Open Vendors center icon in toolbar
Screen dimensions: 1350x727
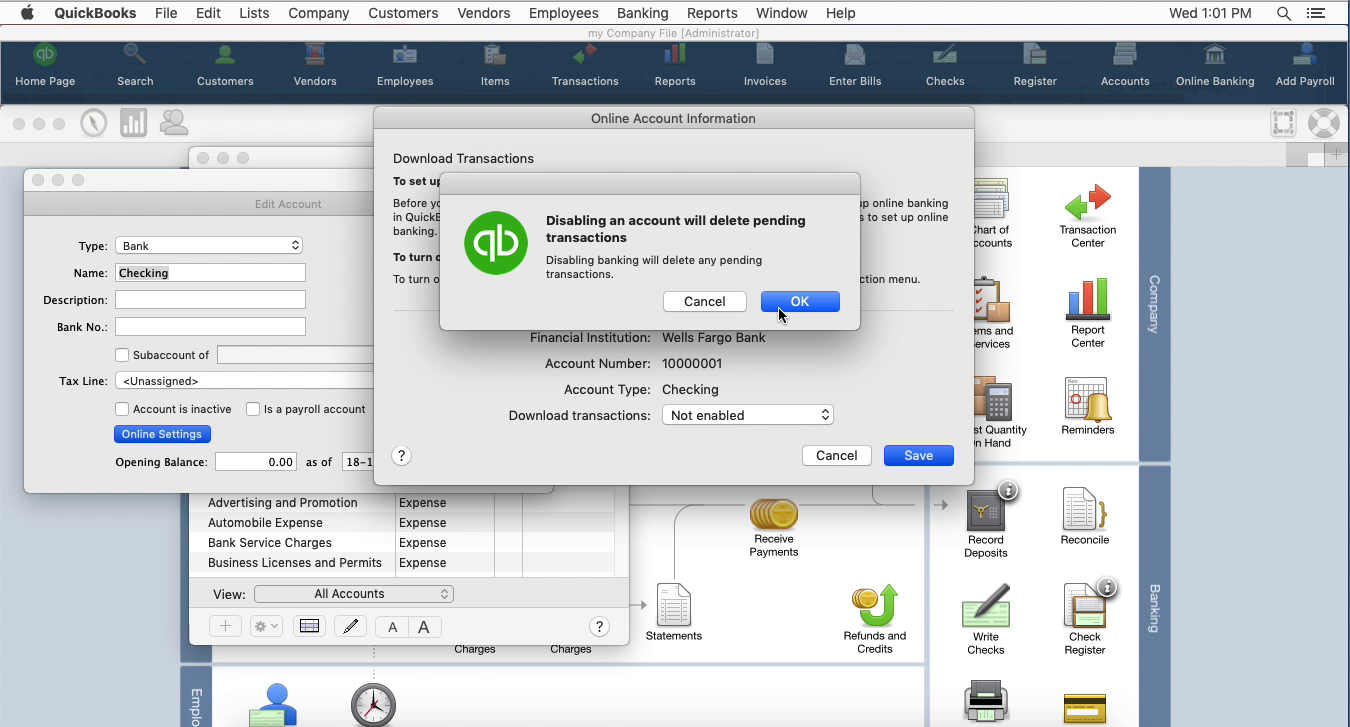tap(315, 66)
